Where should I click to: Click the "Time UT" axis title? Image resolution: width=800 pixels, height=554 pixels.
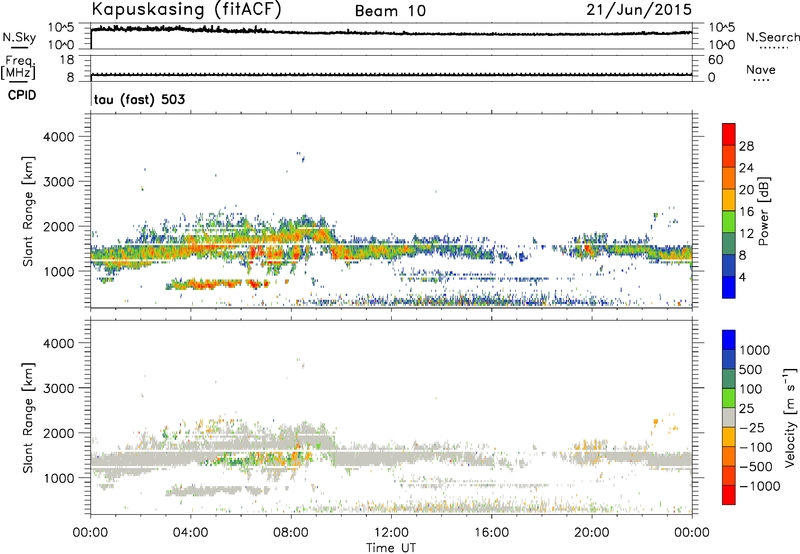[391, 548]
